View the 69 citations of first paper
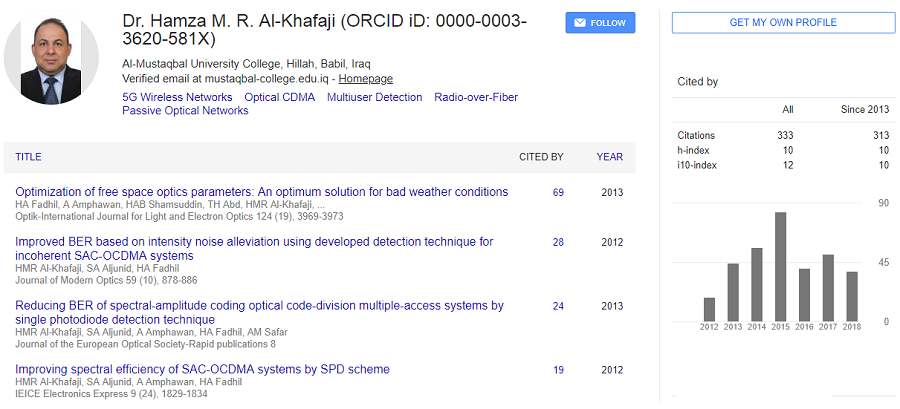 coord(558,193)
